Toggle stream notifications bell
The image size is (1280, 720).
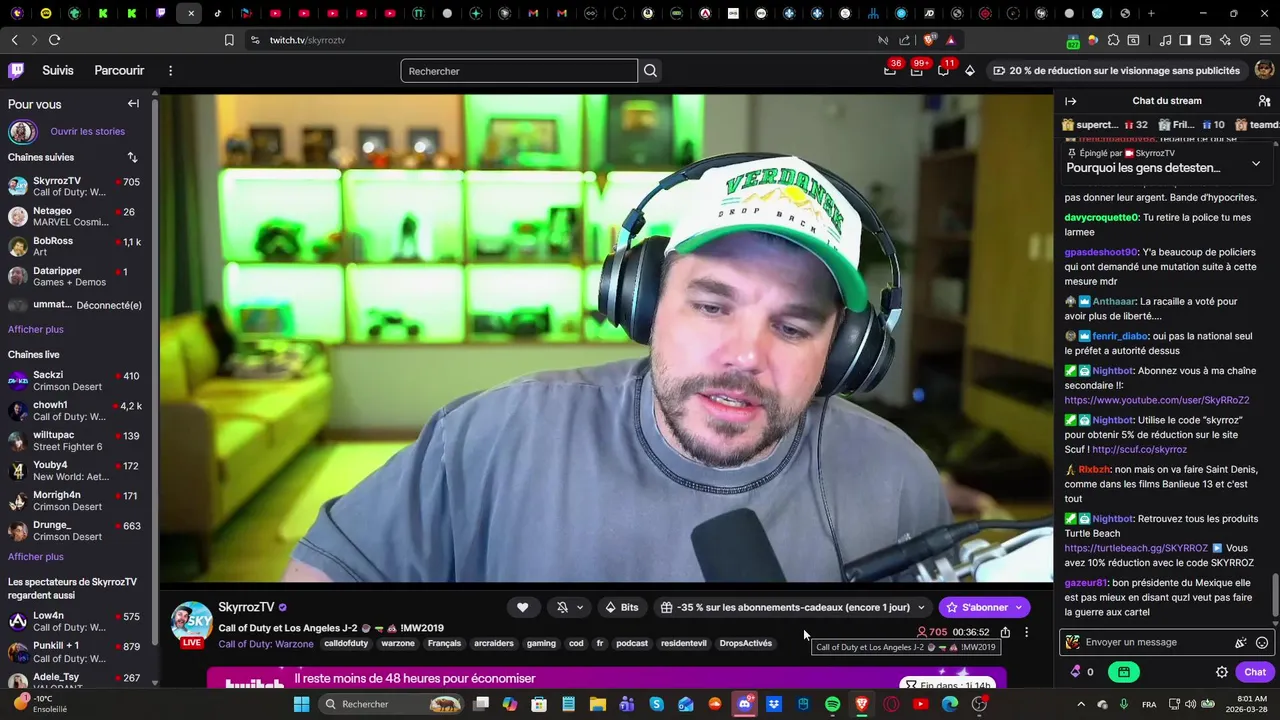pyautogui.click(x=562, y=607)
